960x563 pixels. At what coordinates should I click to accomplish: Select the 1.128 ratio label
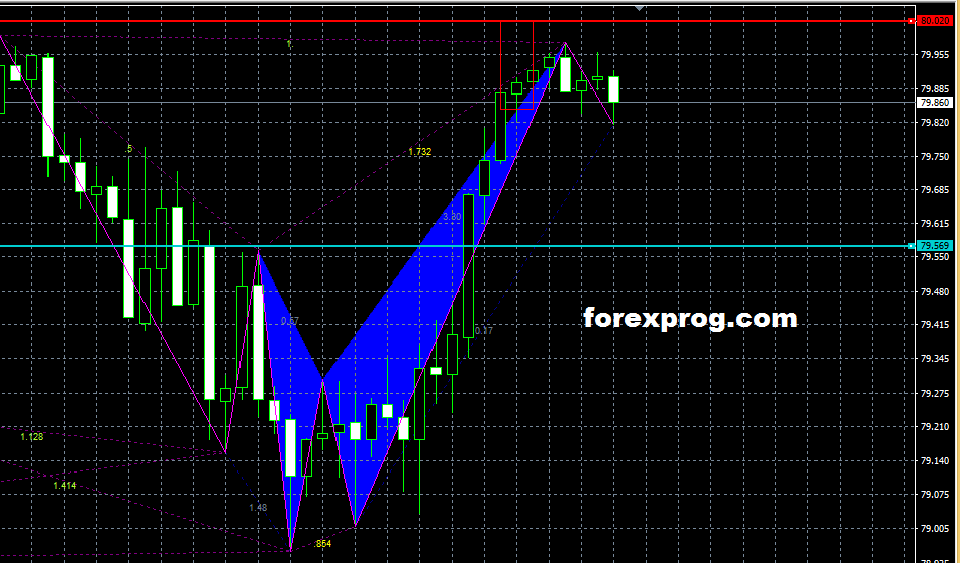32,436
